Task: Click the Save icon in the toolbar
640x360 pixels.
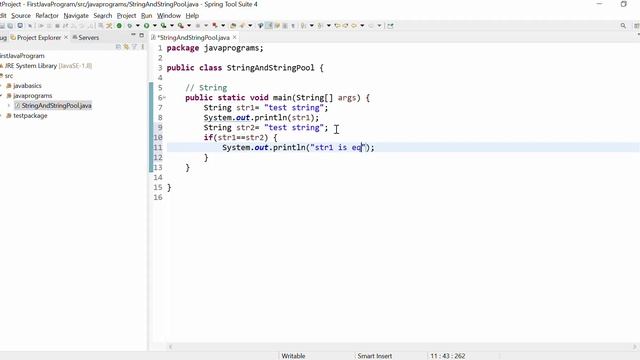Action: [x=2, y=26]
